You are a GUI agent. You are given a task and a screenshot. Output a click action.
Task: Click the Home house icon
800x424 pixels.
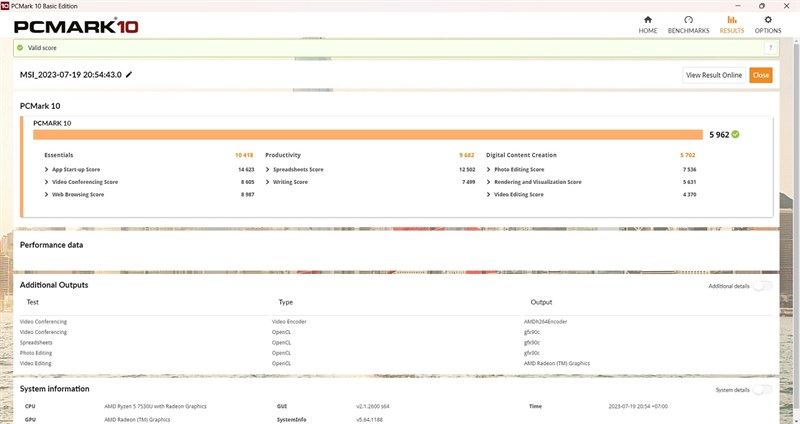647,19
